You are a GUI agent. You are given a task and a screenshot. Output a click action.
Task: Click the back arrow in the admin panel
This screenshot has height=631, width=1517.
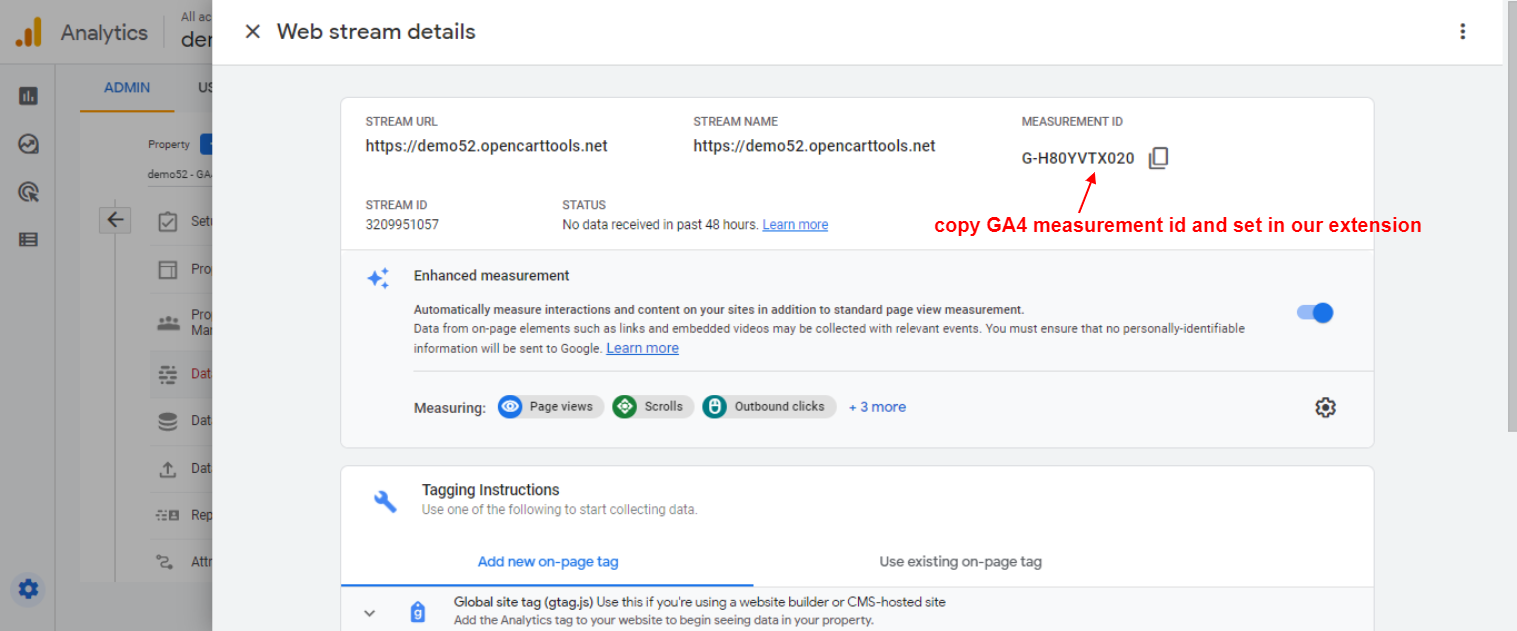116,220
